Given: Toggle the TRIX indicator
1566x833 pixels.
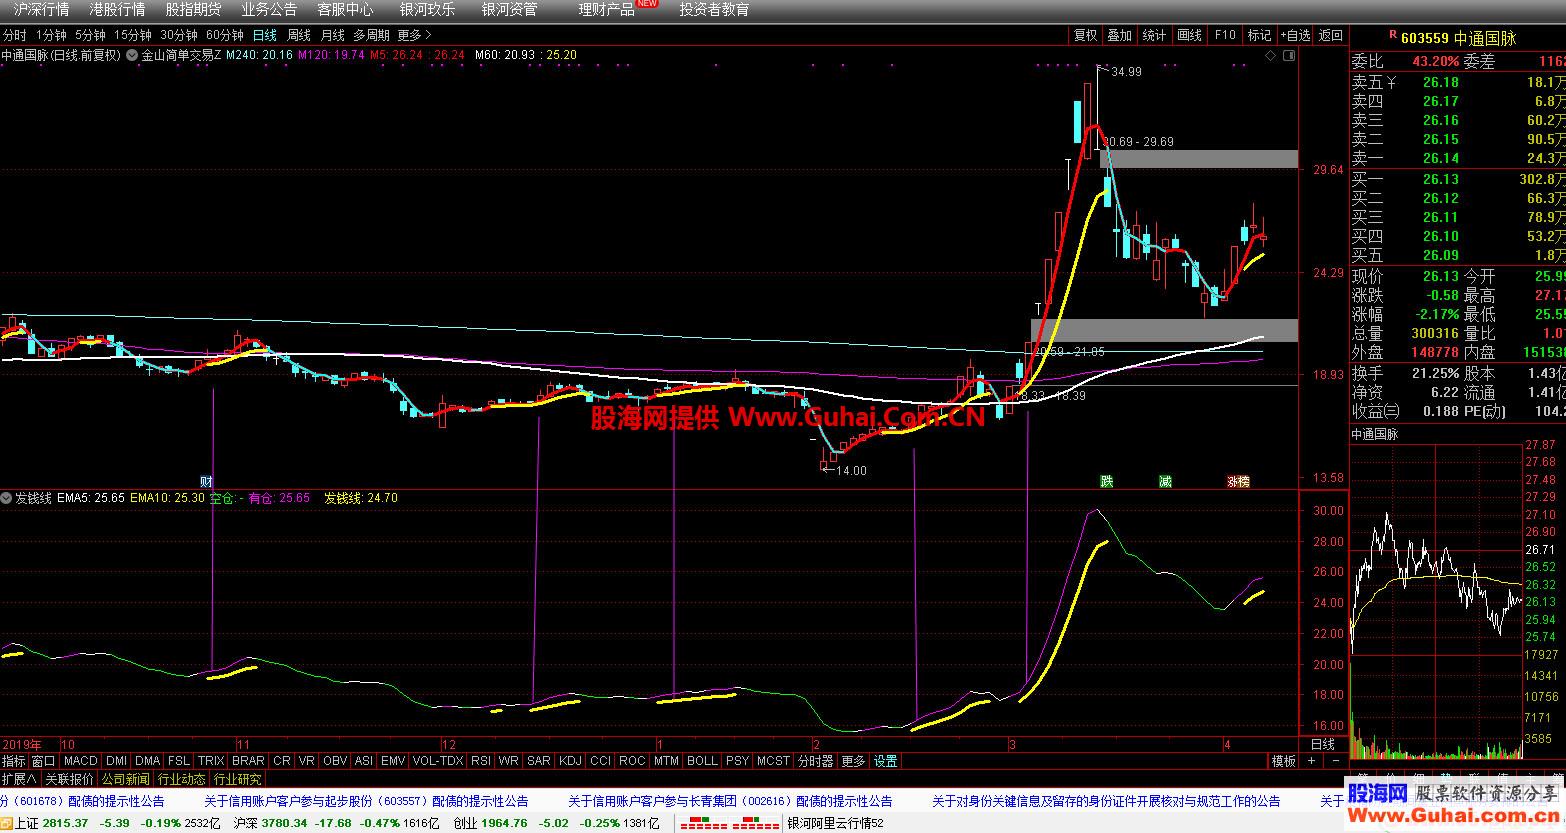Looking at the screenshot, I should point(211,761).
